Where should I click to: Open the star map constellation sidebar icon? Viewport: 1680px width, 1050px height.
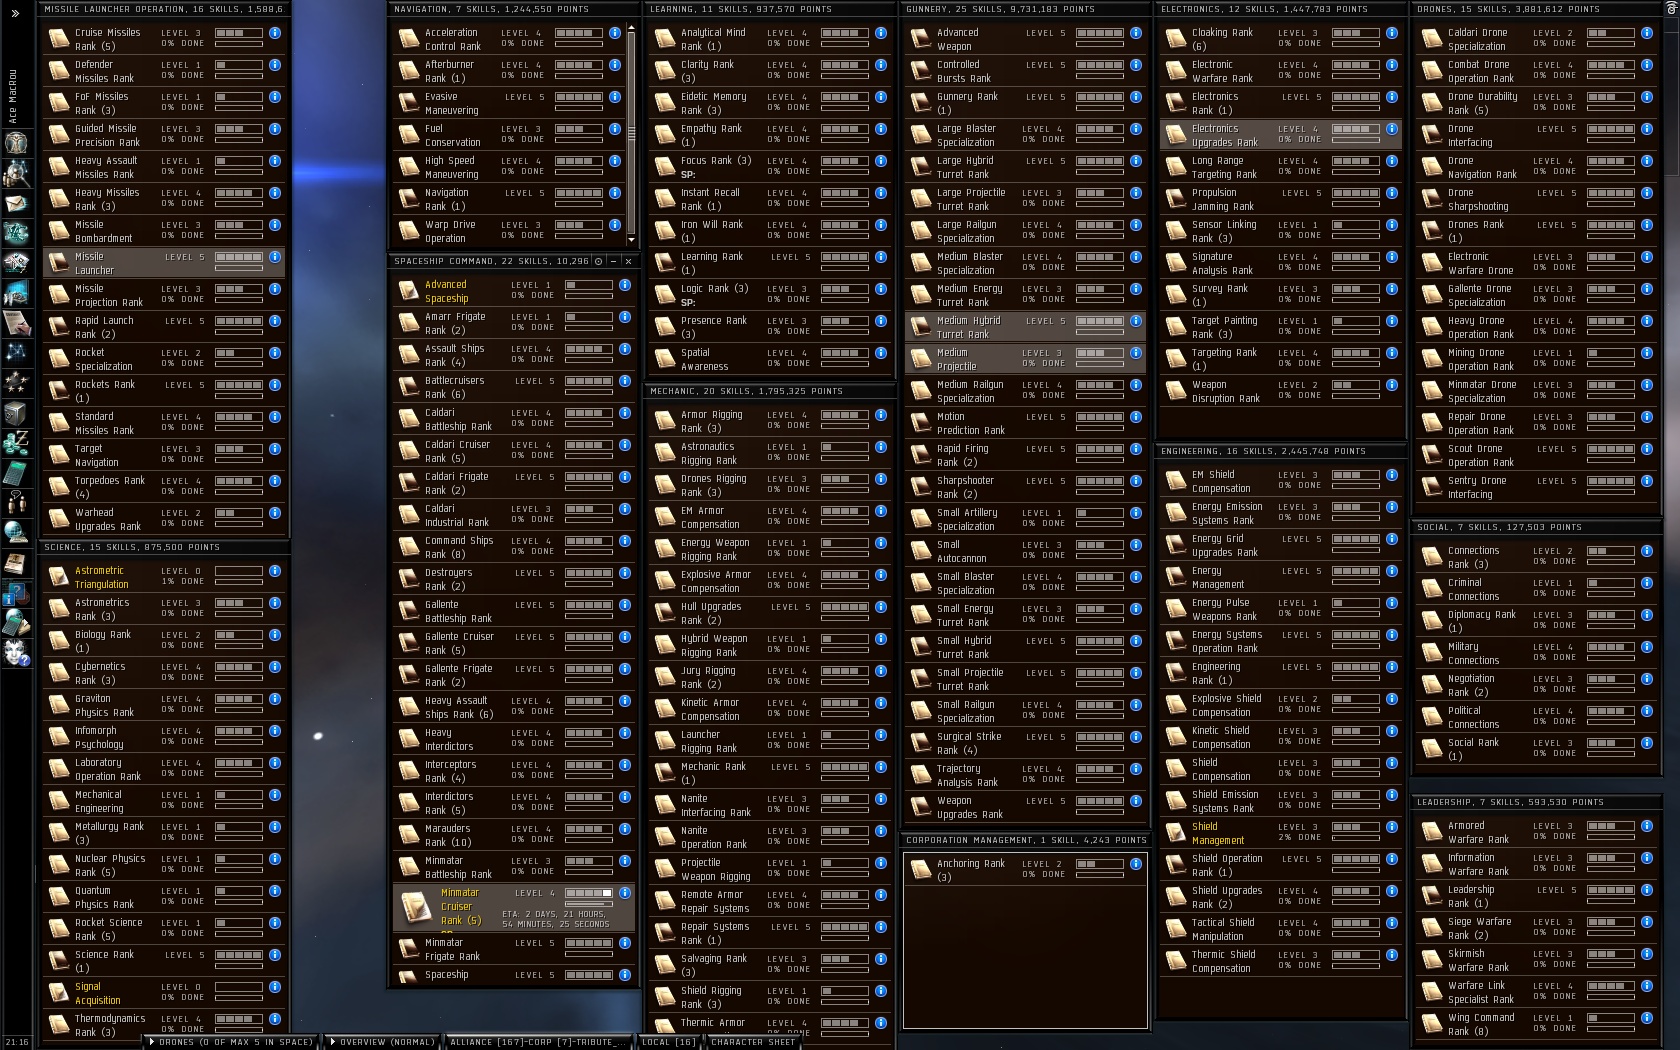15,351
